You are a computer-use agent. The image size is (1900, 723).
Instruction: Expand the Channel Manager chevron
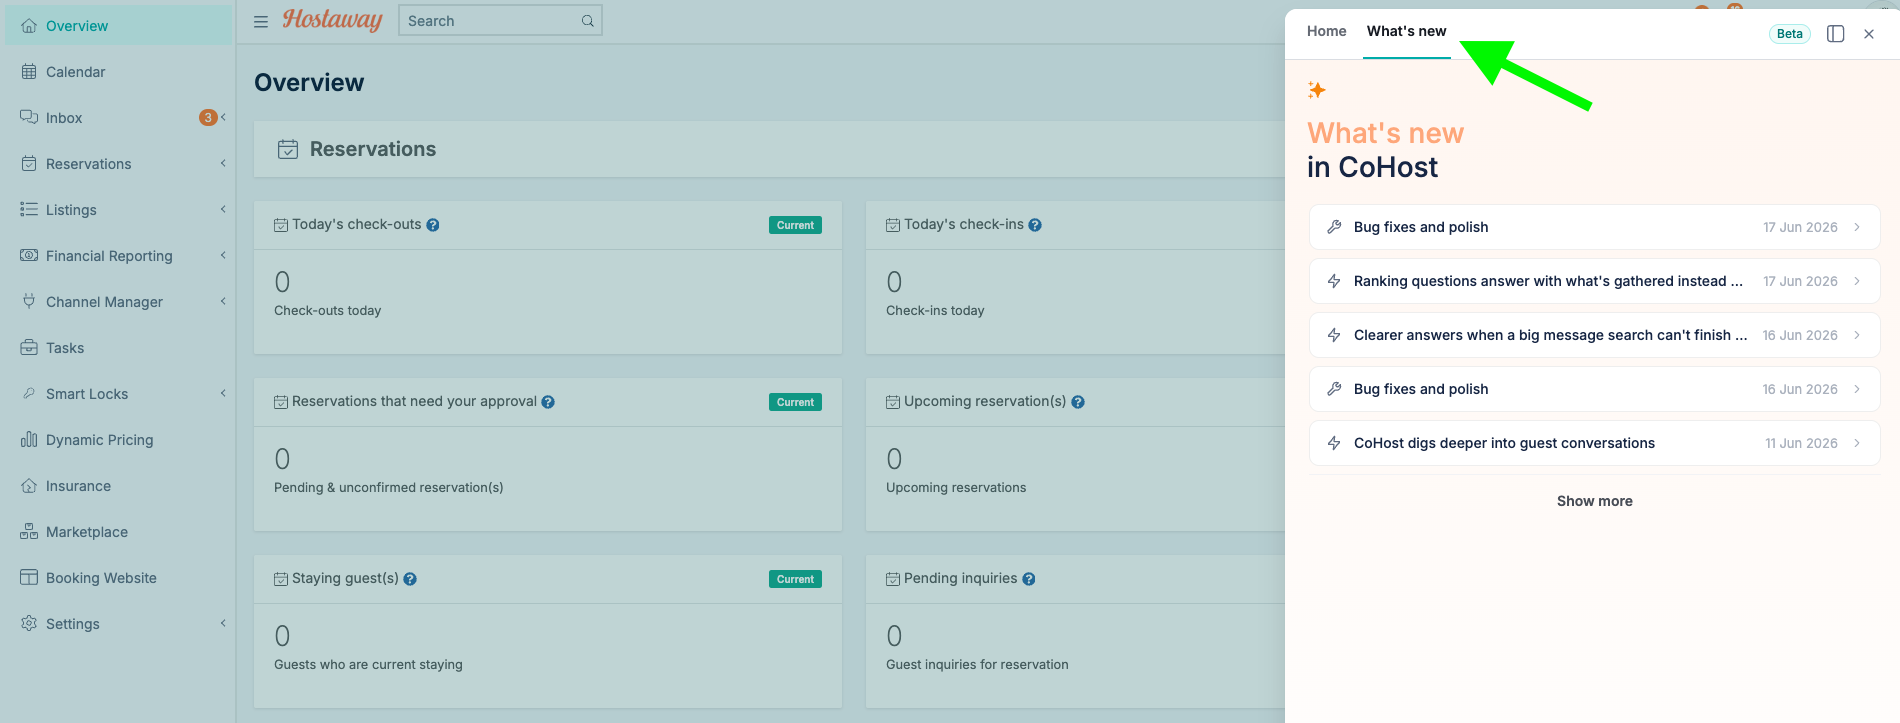coord(223,302)
